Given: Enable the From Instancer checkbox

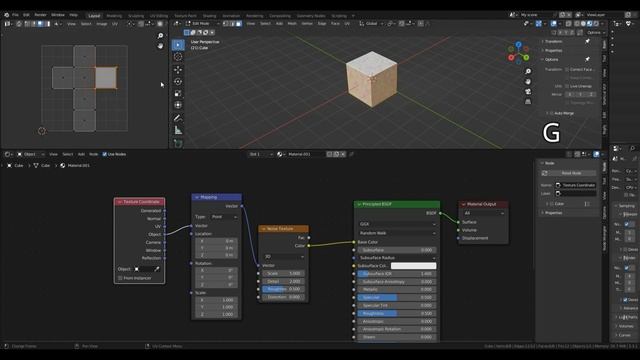Looking at the screenshot, I should [120, 278].
